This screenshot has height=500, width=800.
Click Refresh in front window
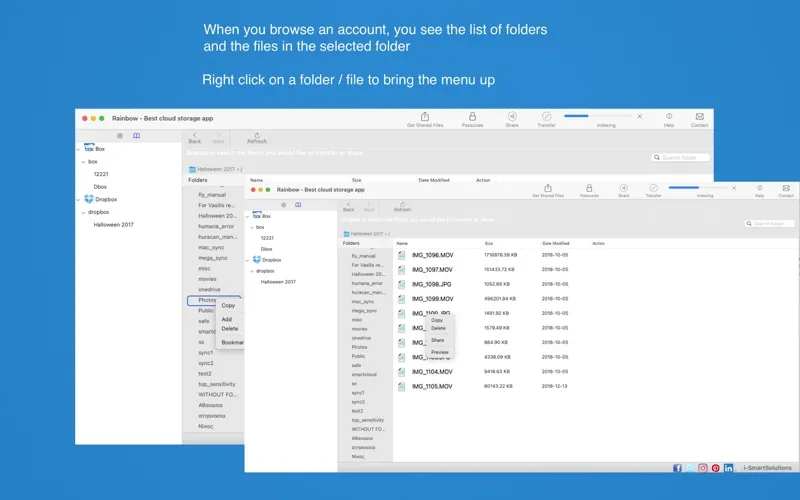pyautogui.click(x=402, y=207)
